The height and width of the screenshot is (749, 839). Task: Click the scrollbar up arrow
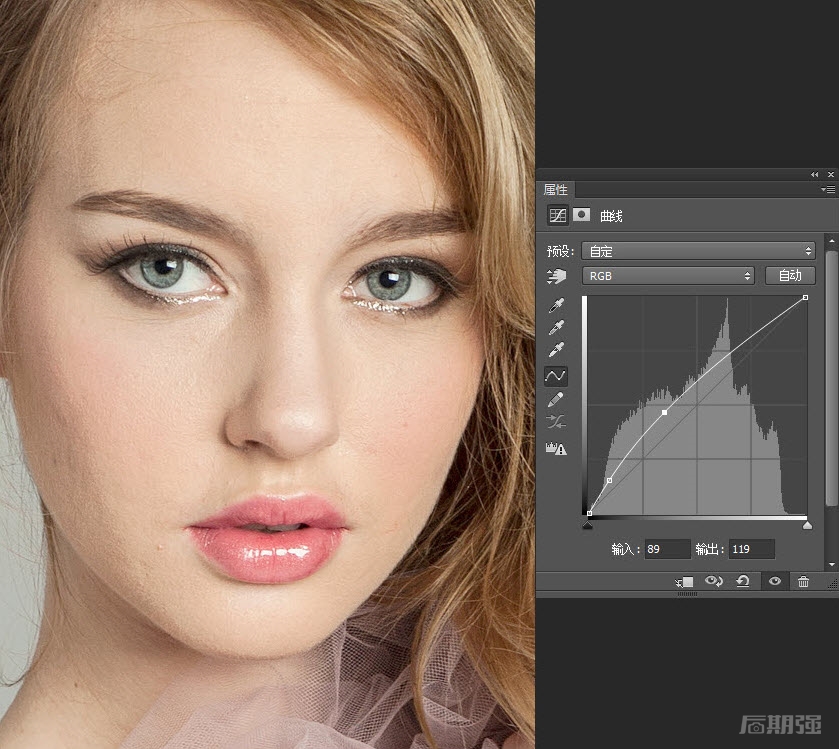[x=831, y=241]
